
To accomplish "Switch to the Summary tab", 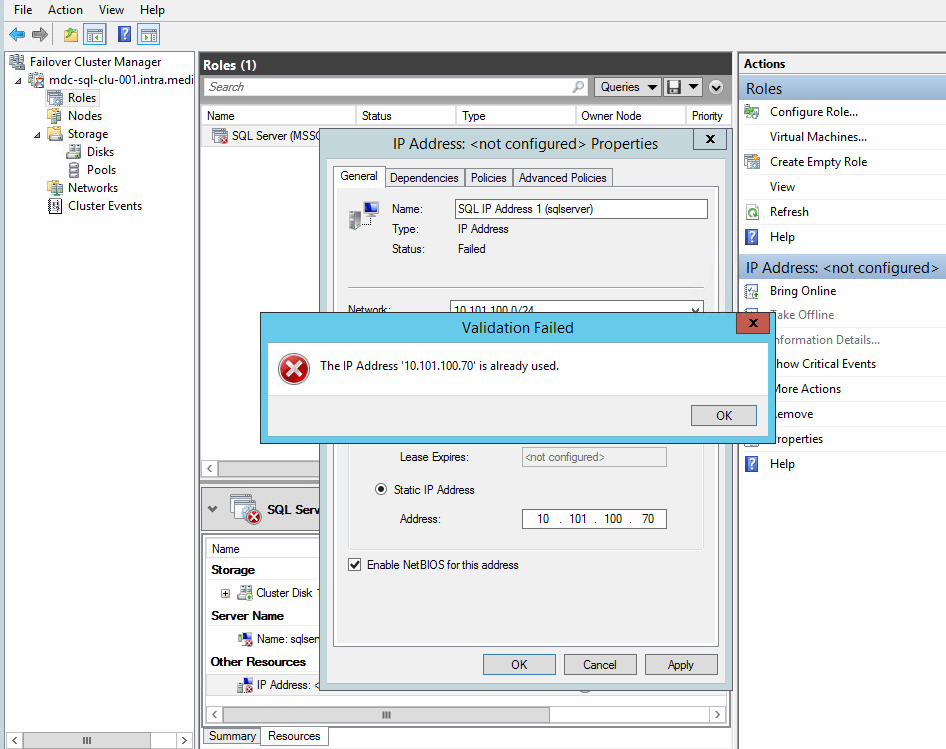I will (x=232, y=736).
